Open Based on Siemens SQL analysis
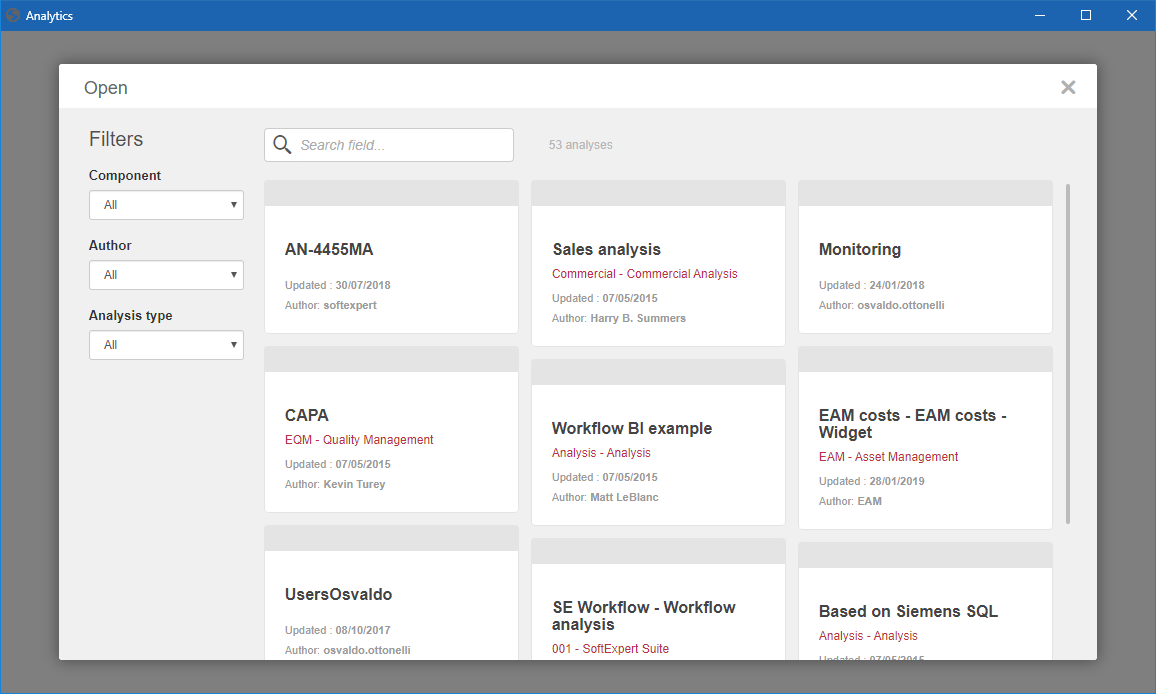This screenshot has width=1156, height=694. pyautogui.click(x=925, y=602)
